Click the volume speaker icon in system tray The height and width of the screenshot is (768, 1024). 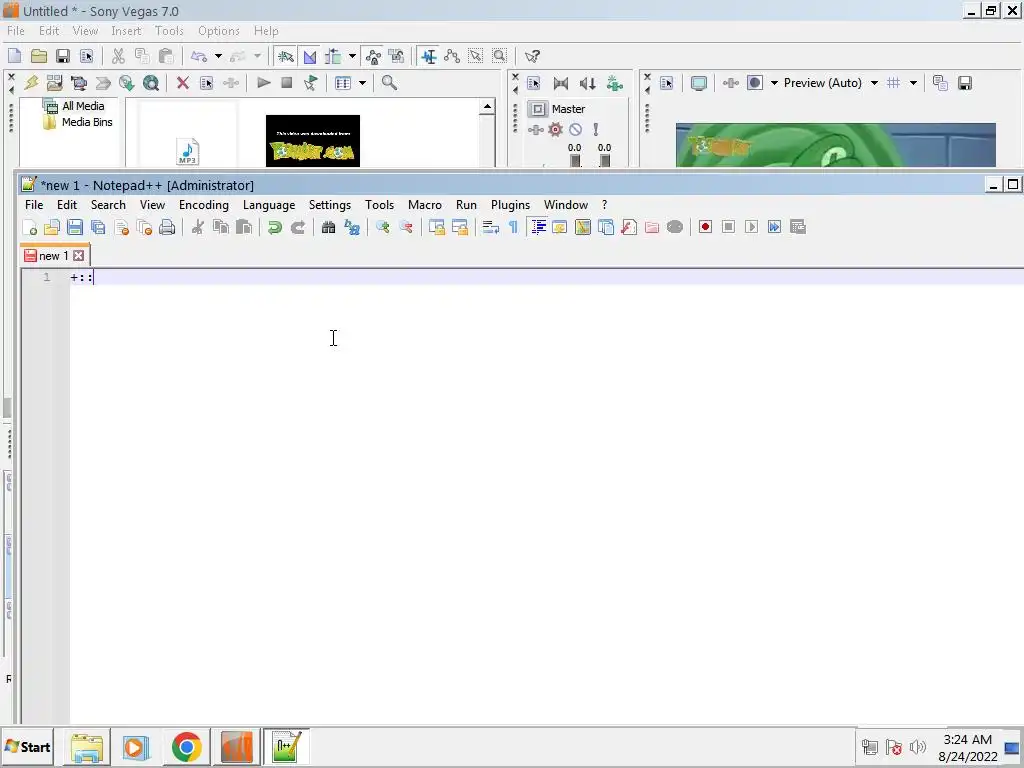[x=918, y=746]
